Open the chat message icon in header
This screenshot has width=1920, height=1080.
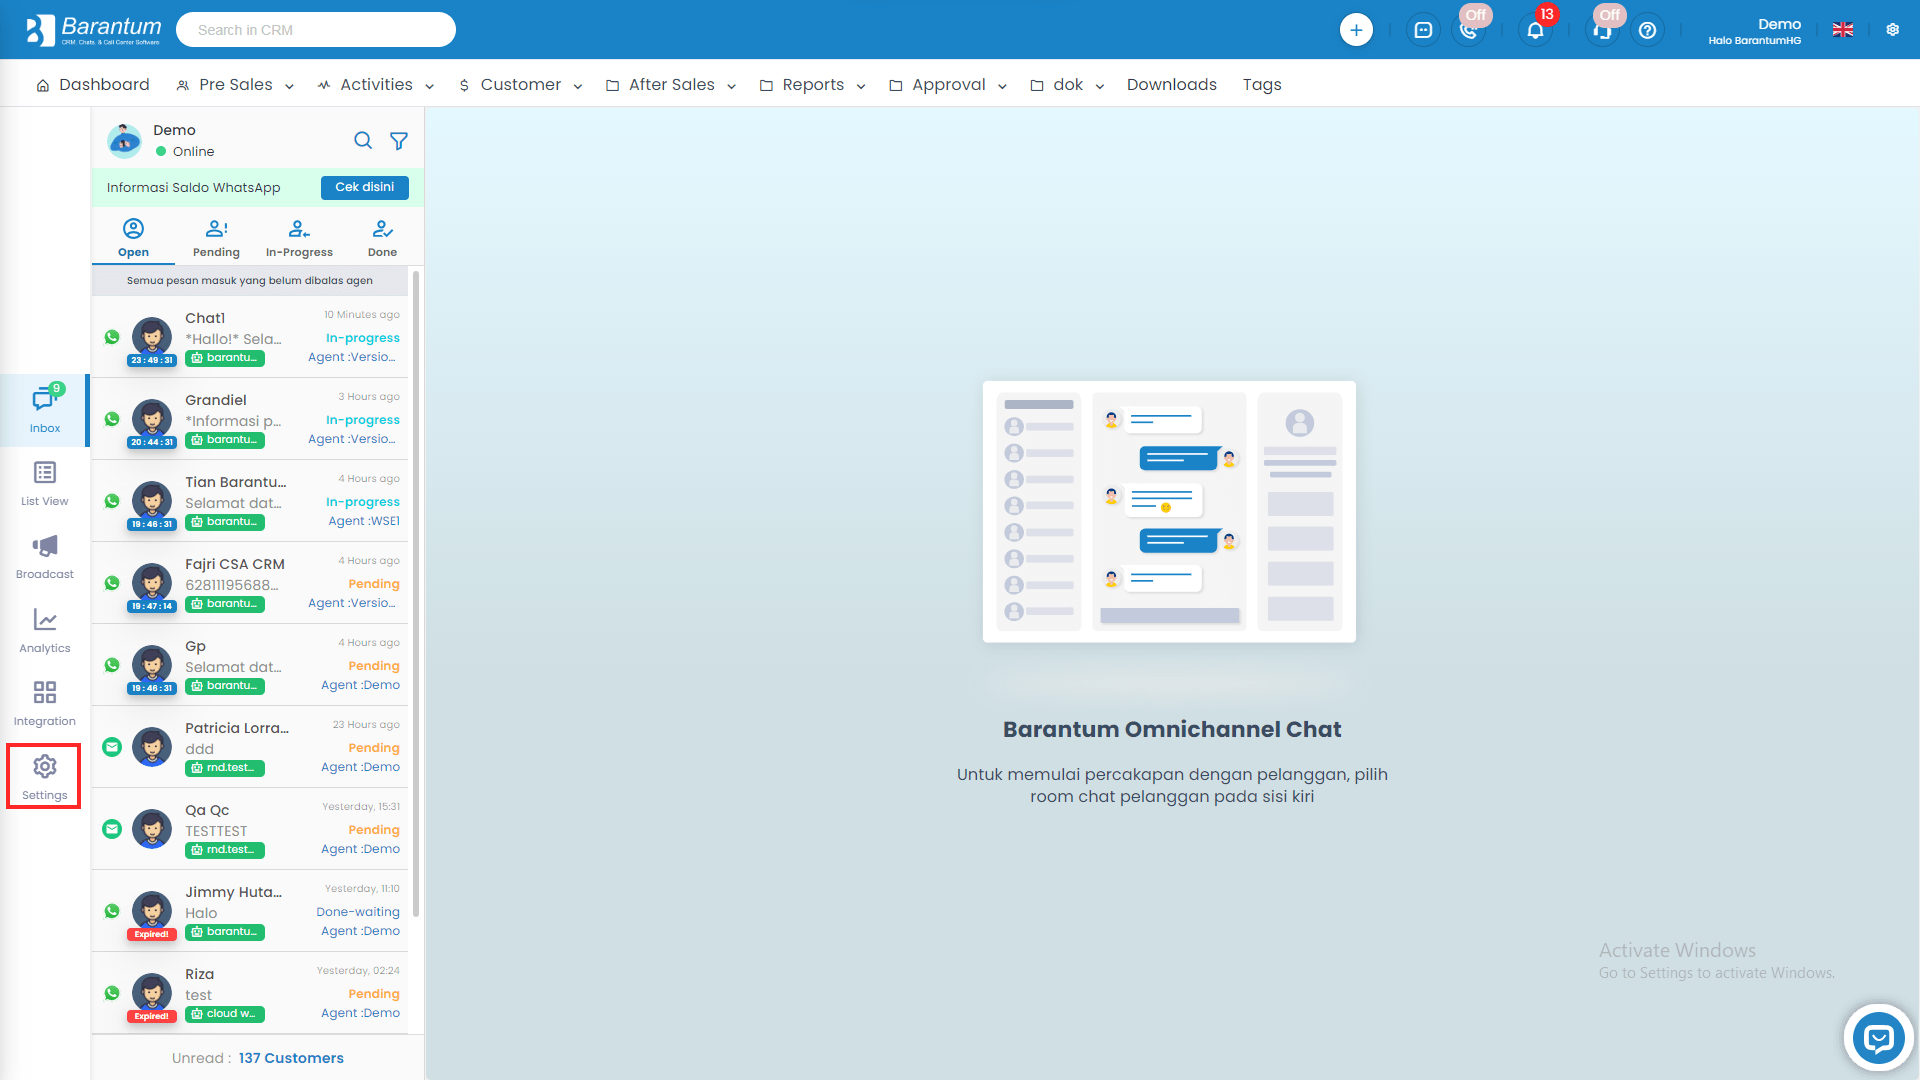[x=1423, y=30]
